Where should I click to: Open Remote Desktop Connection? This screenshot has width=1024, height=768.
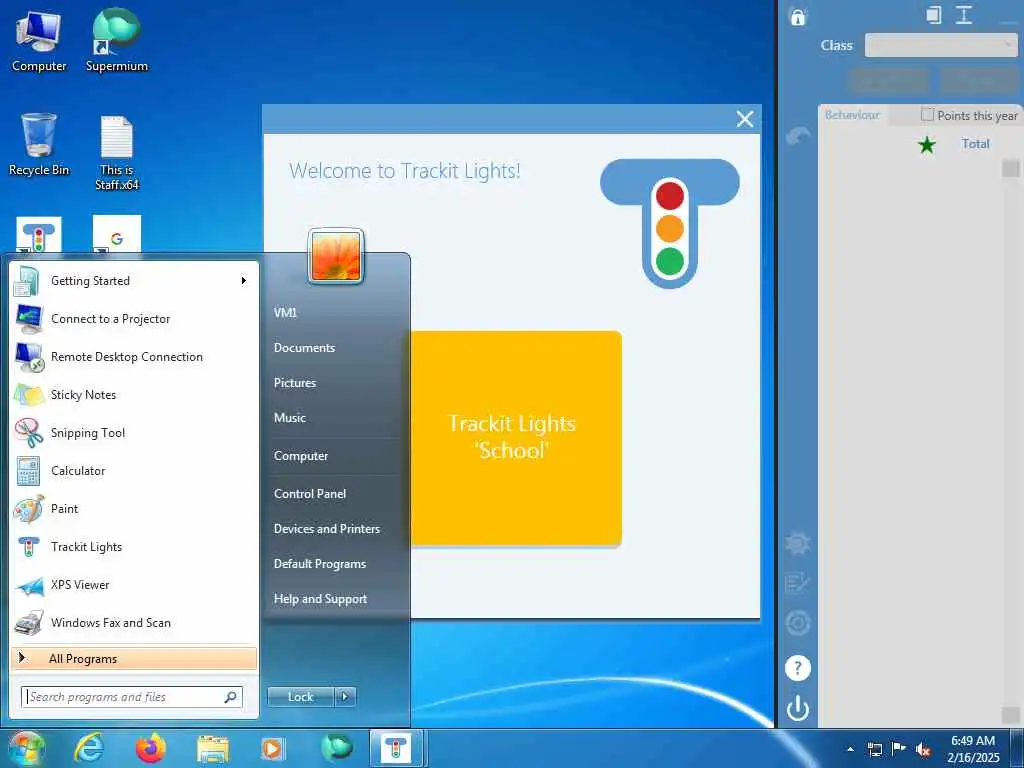(x=134, y=357)
